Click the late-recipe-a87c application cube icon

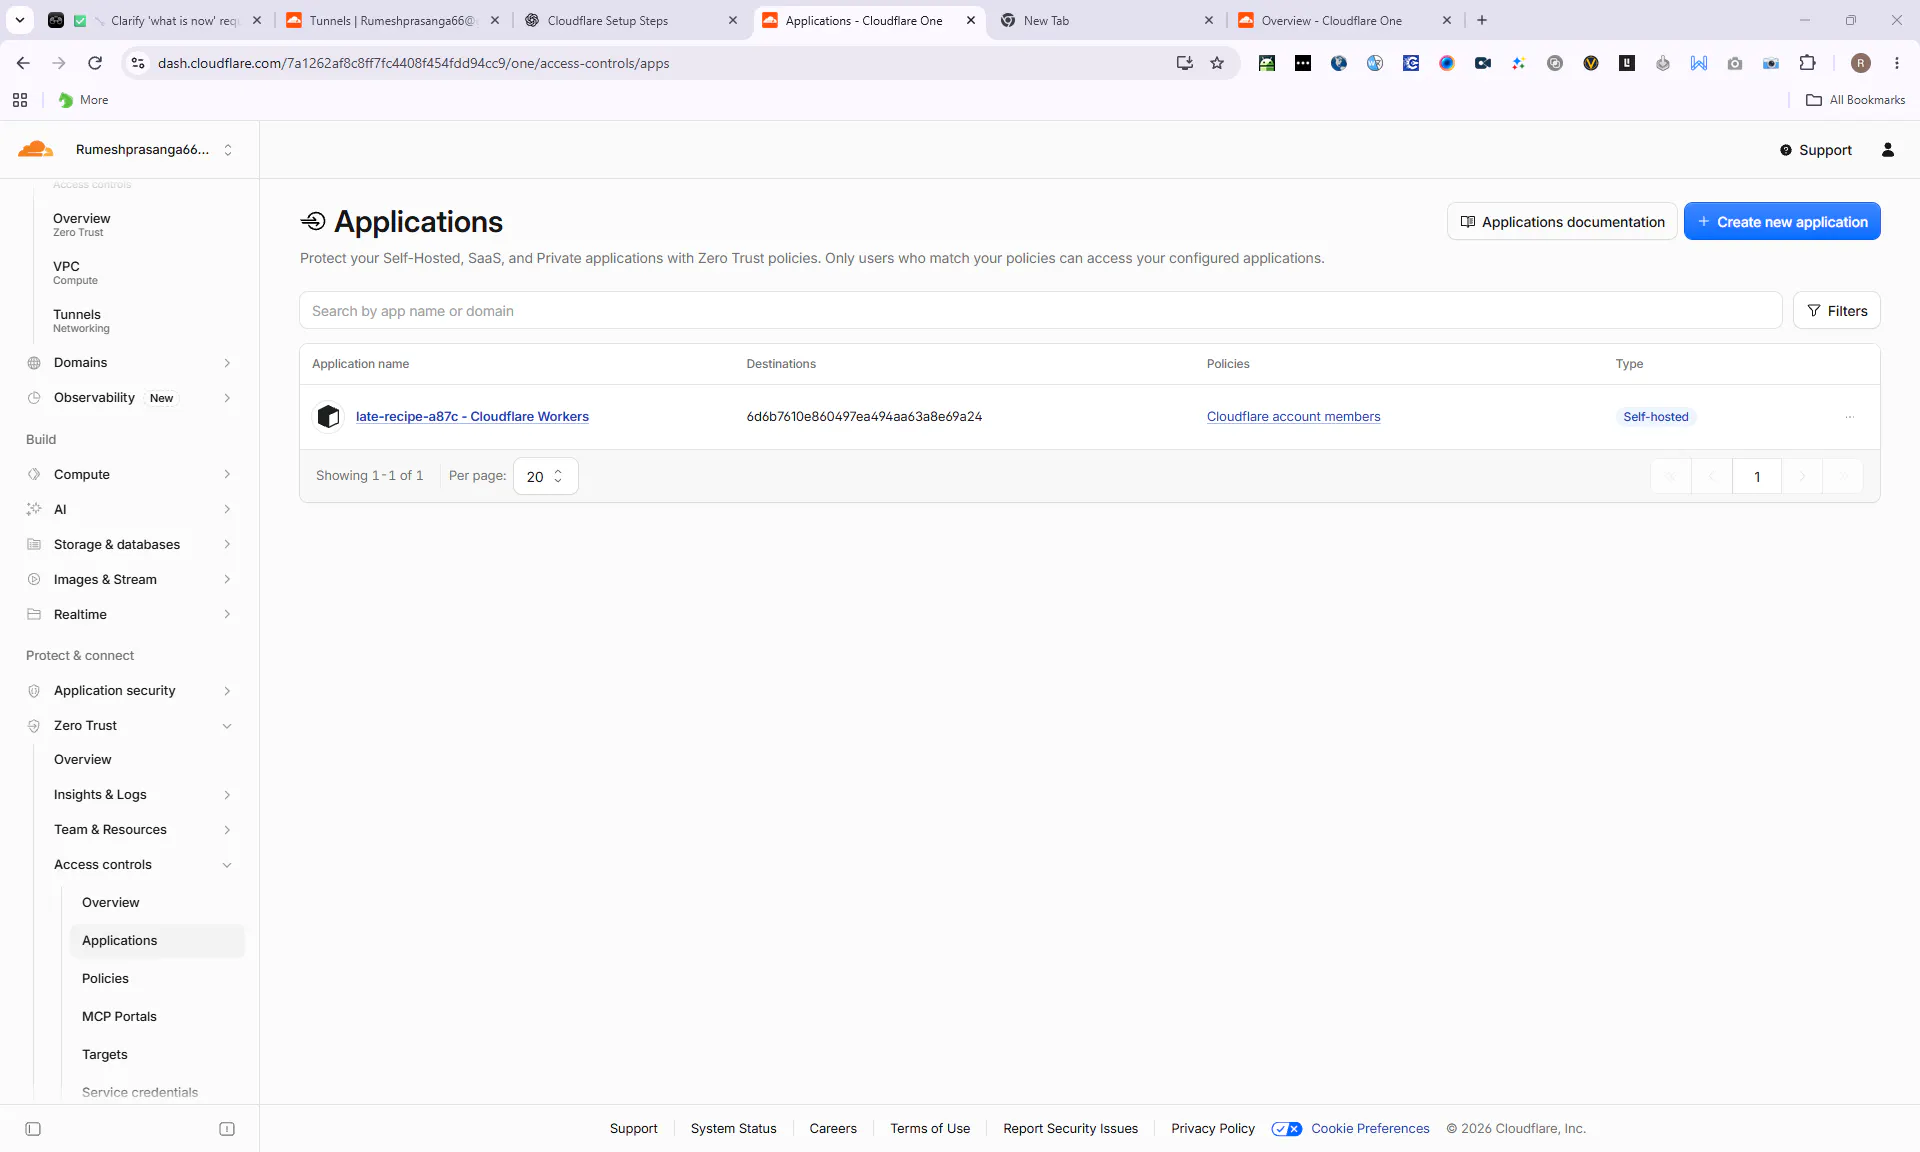[x=328, y=417]
